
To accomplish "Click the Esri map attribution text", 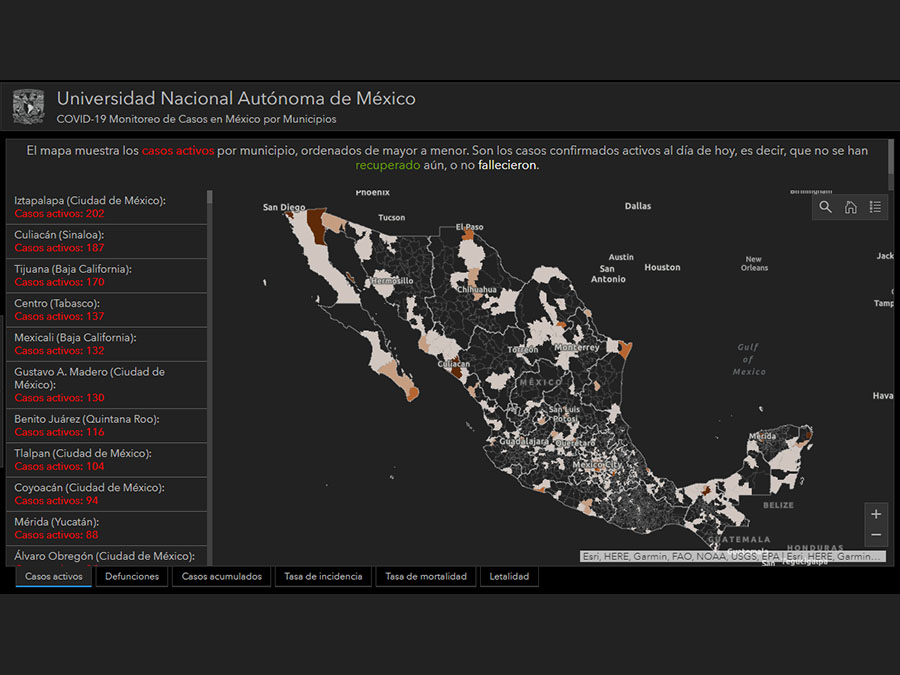I will pyautogui.click(x=732, y=557).
